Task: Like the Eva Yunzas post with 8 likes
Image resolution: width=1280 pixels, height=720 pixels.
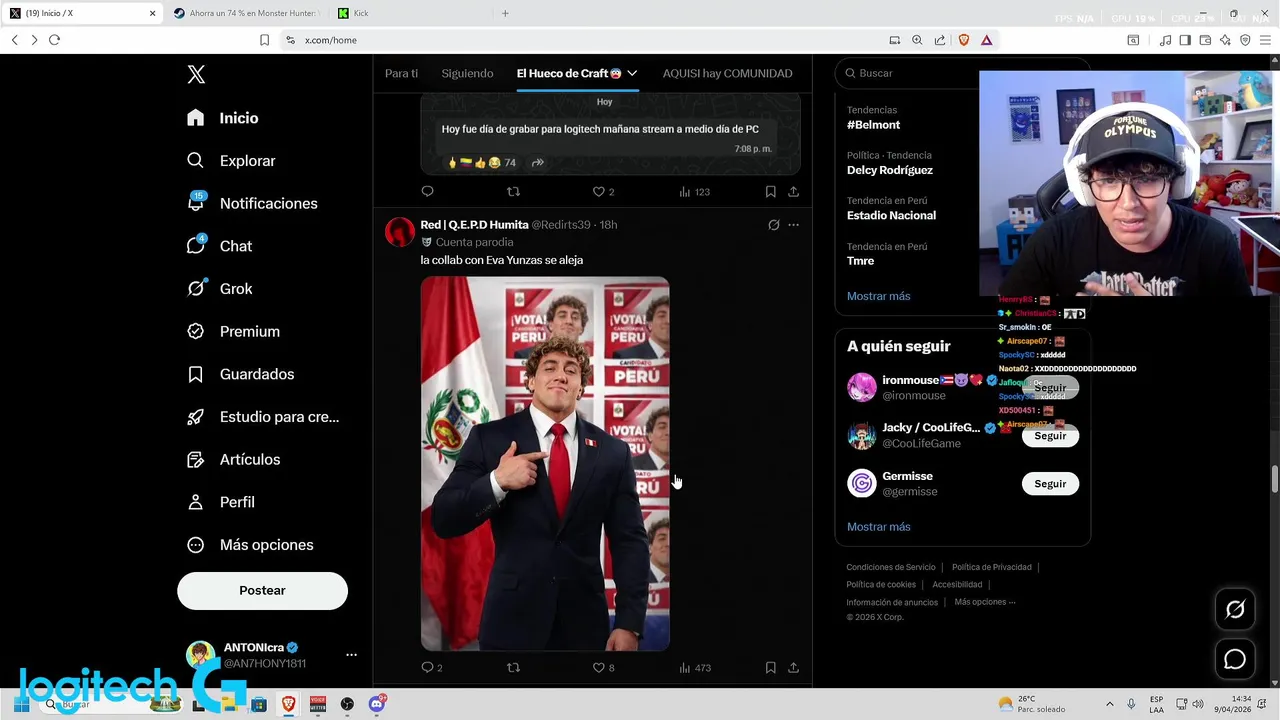Action: click(x=603, y=667)
